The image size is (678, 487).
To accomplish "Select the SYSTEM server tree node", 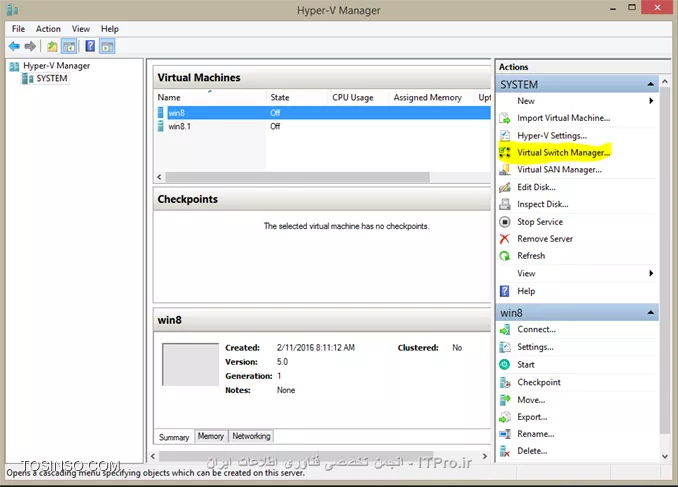I will point(51,78).
